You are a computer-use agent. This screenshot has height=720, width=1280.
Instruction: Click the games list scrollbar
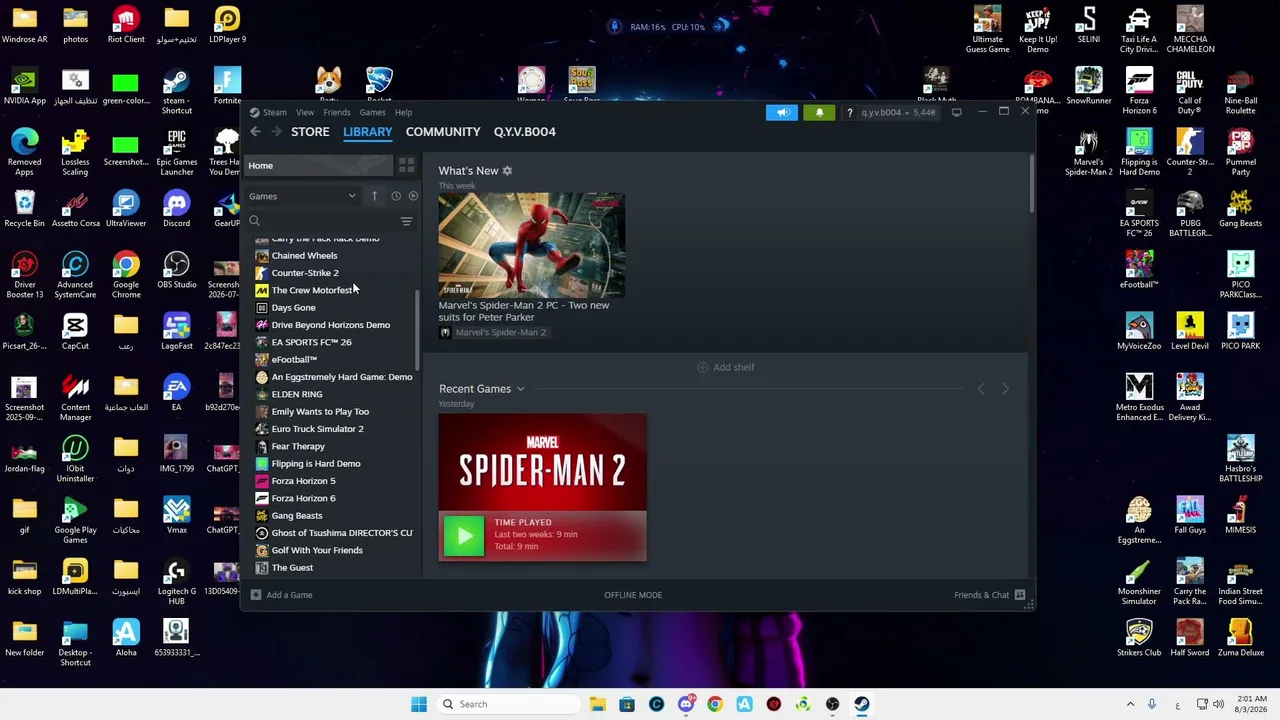[418, 330]
